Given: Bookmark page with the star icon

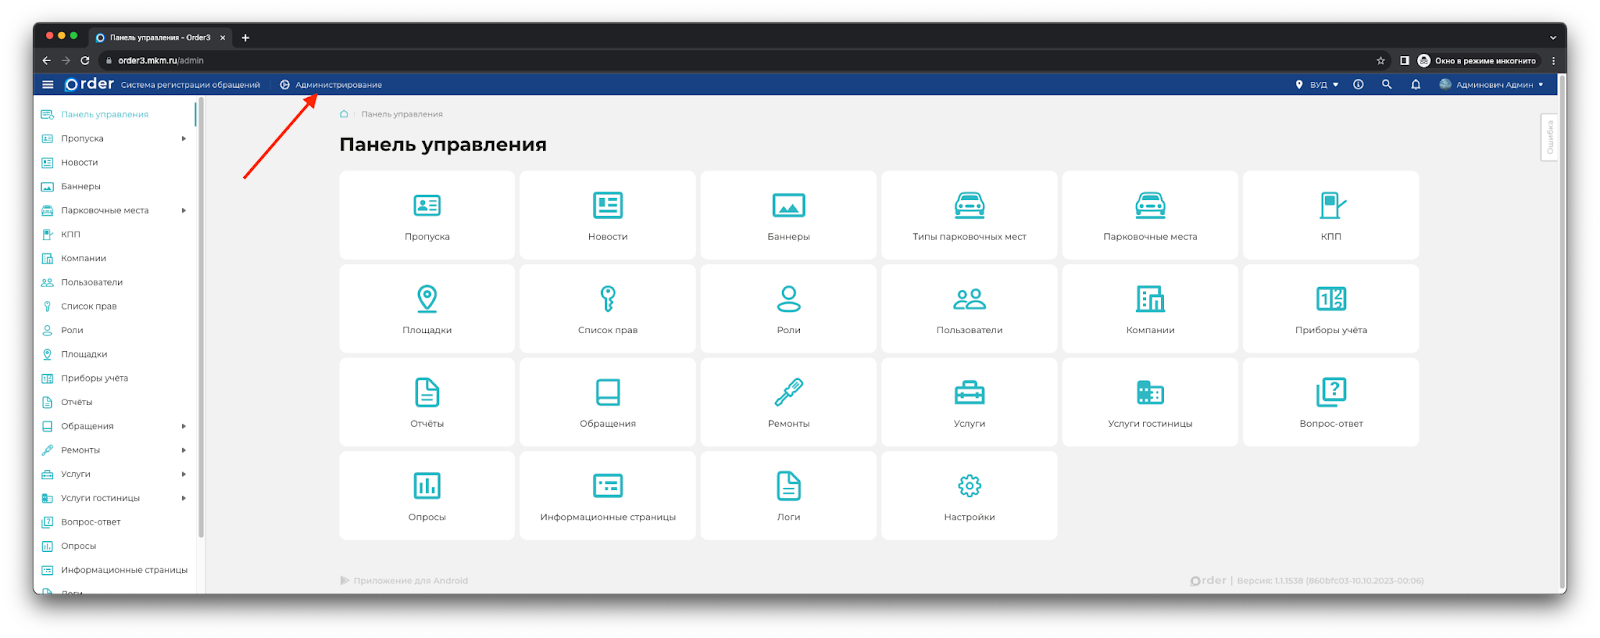Looking at the screenshot, I should pos(1380,61).
